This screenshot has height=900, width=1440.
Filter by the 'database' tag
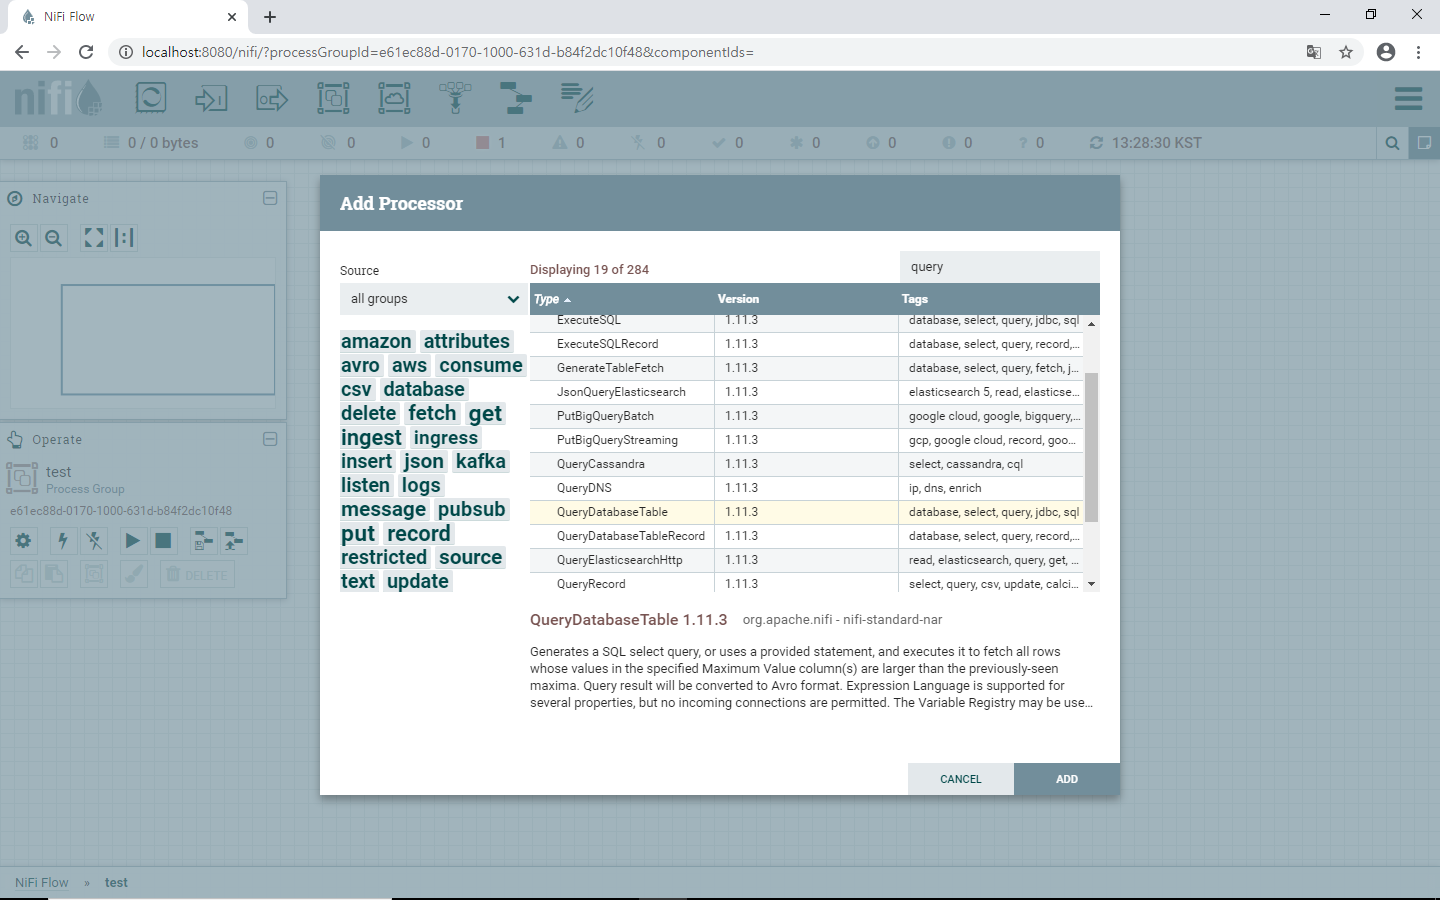coord(424,389)
